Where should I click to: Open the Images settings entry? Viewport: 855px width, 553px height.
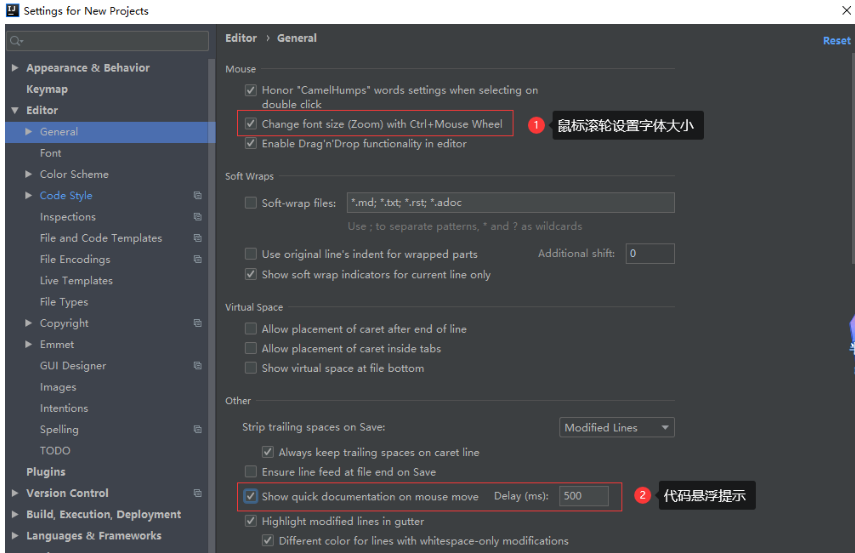[x=58, y=387]
